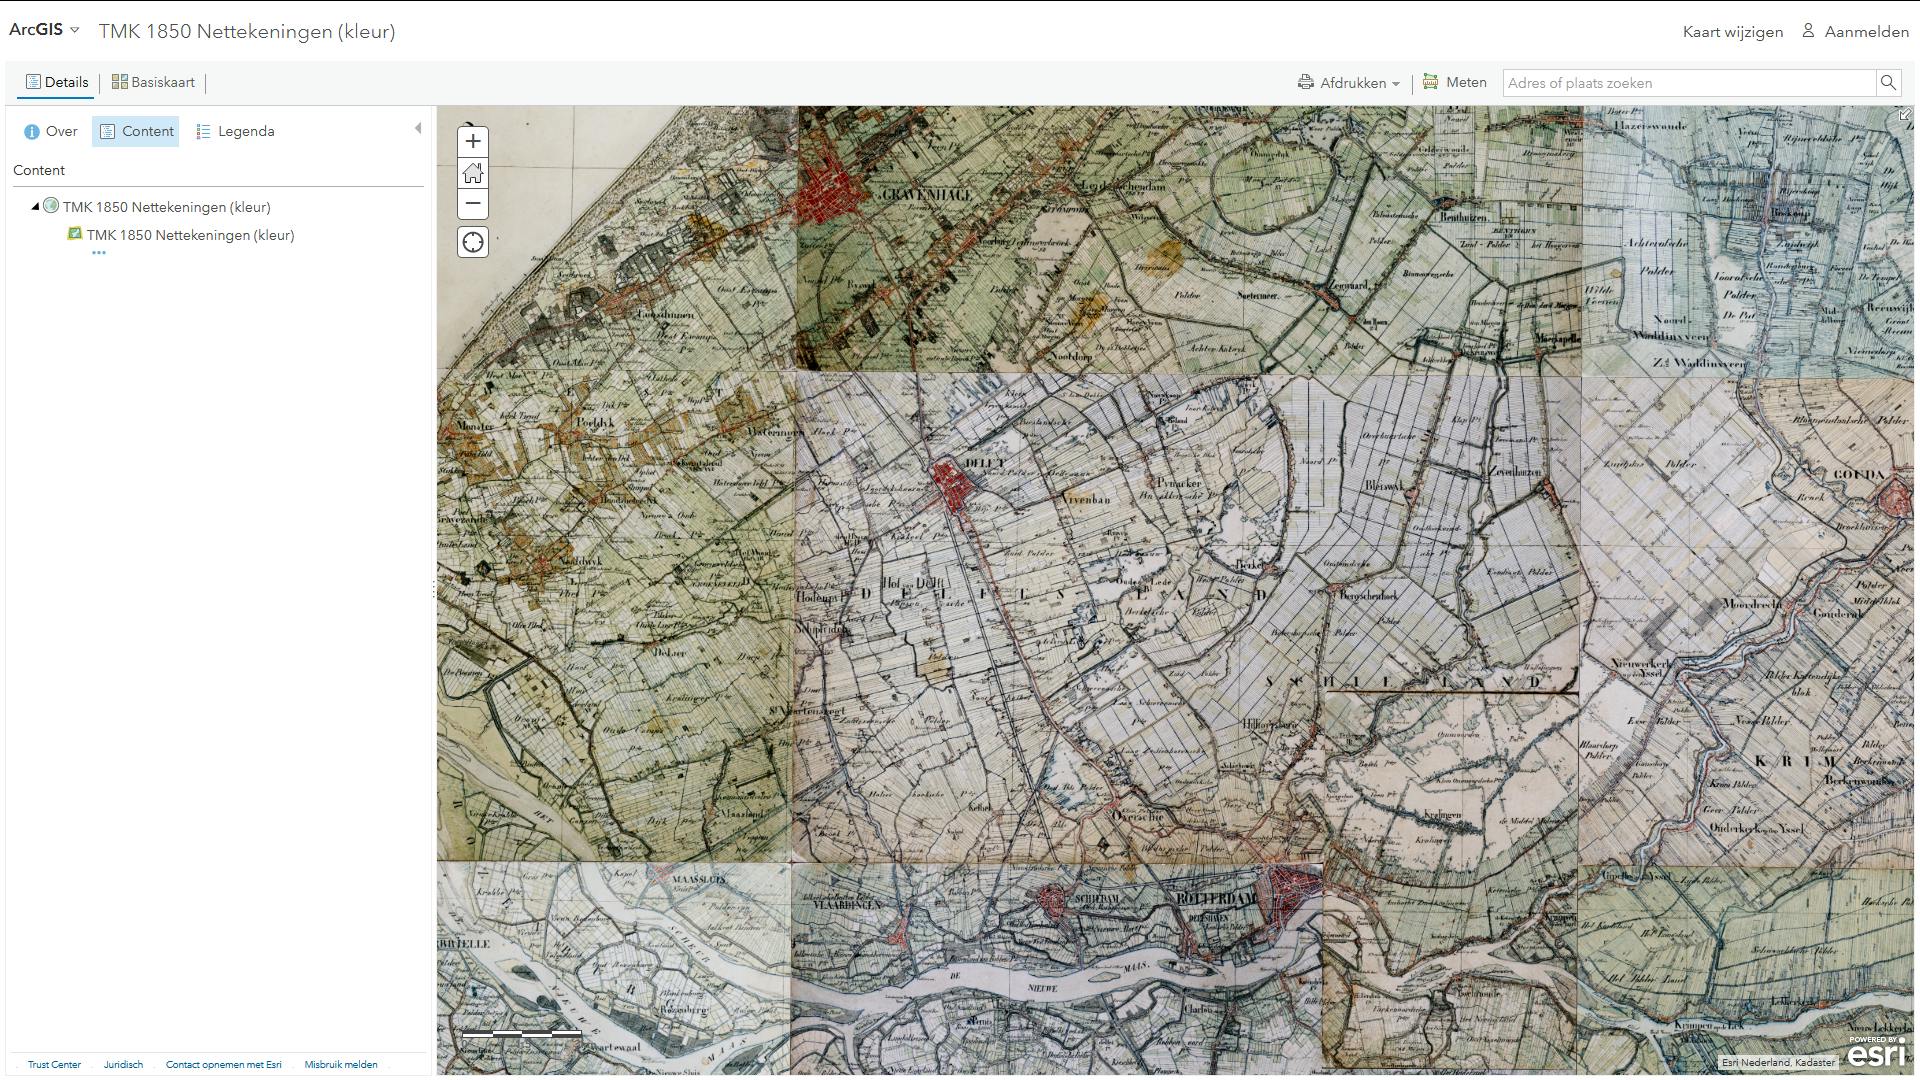Collapse the TMK 1850 Nettekeningen group

point(35,207)
